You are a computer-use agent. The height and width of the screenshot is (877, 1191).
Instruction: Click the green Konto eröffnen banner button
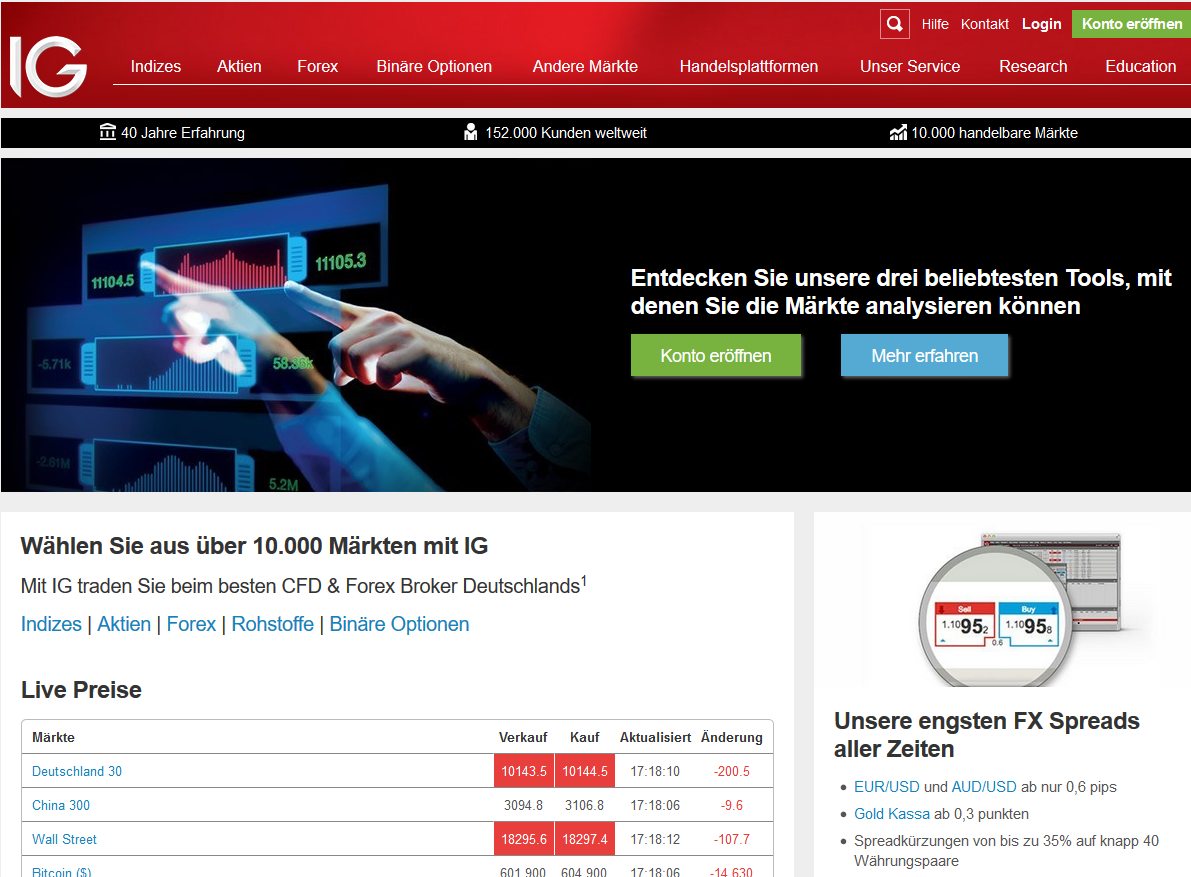(716, 355)
